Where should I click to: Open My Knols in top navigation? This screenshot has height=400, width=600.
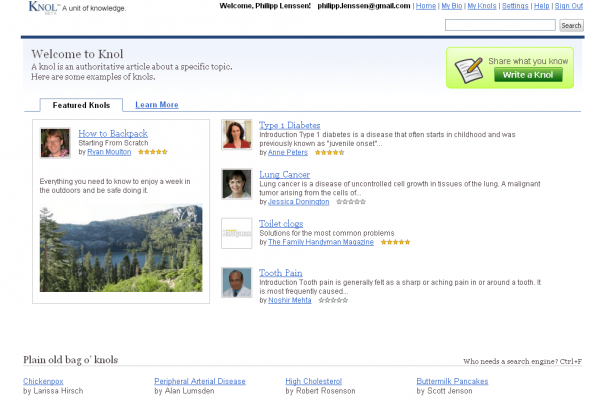click(481, 6)
